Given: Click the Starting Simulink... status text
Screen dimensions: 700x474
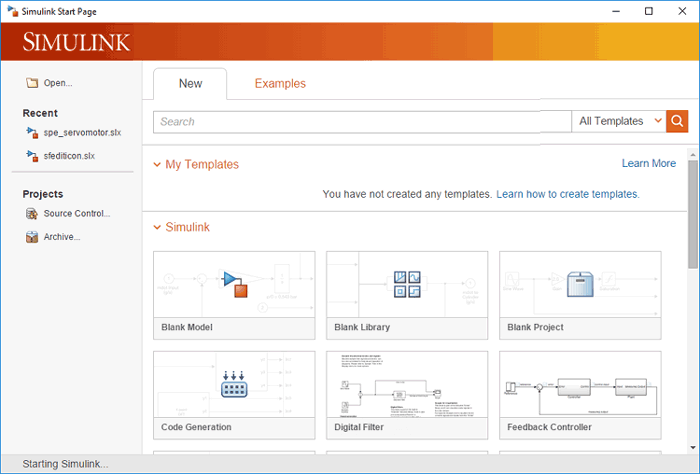Looking at the screenshot, I should click(x=65, y=464).
